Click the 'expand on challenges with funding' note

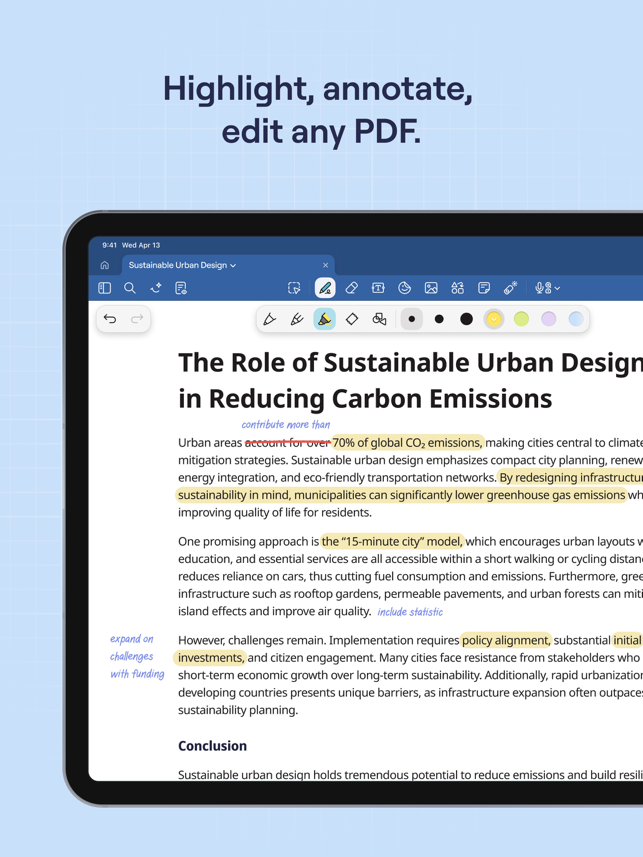[x=137, y=656]
